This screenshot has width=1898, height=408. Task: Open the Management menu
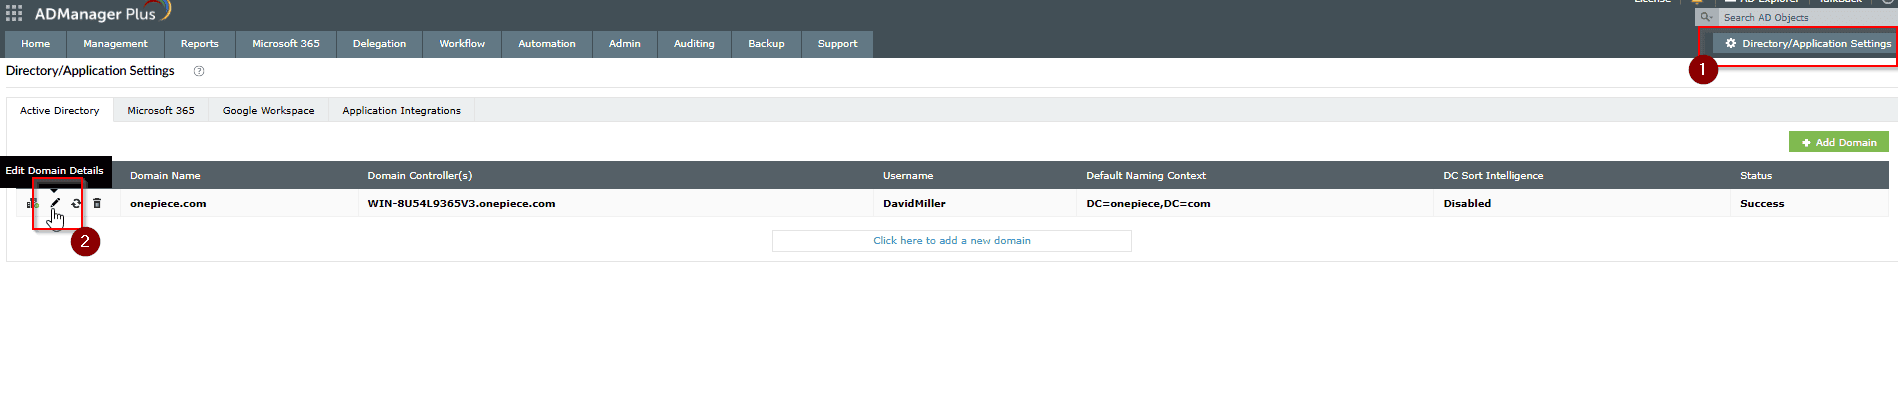click(115, 44)
